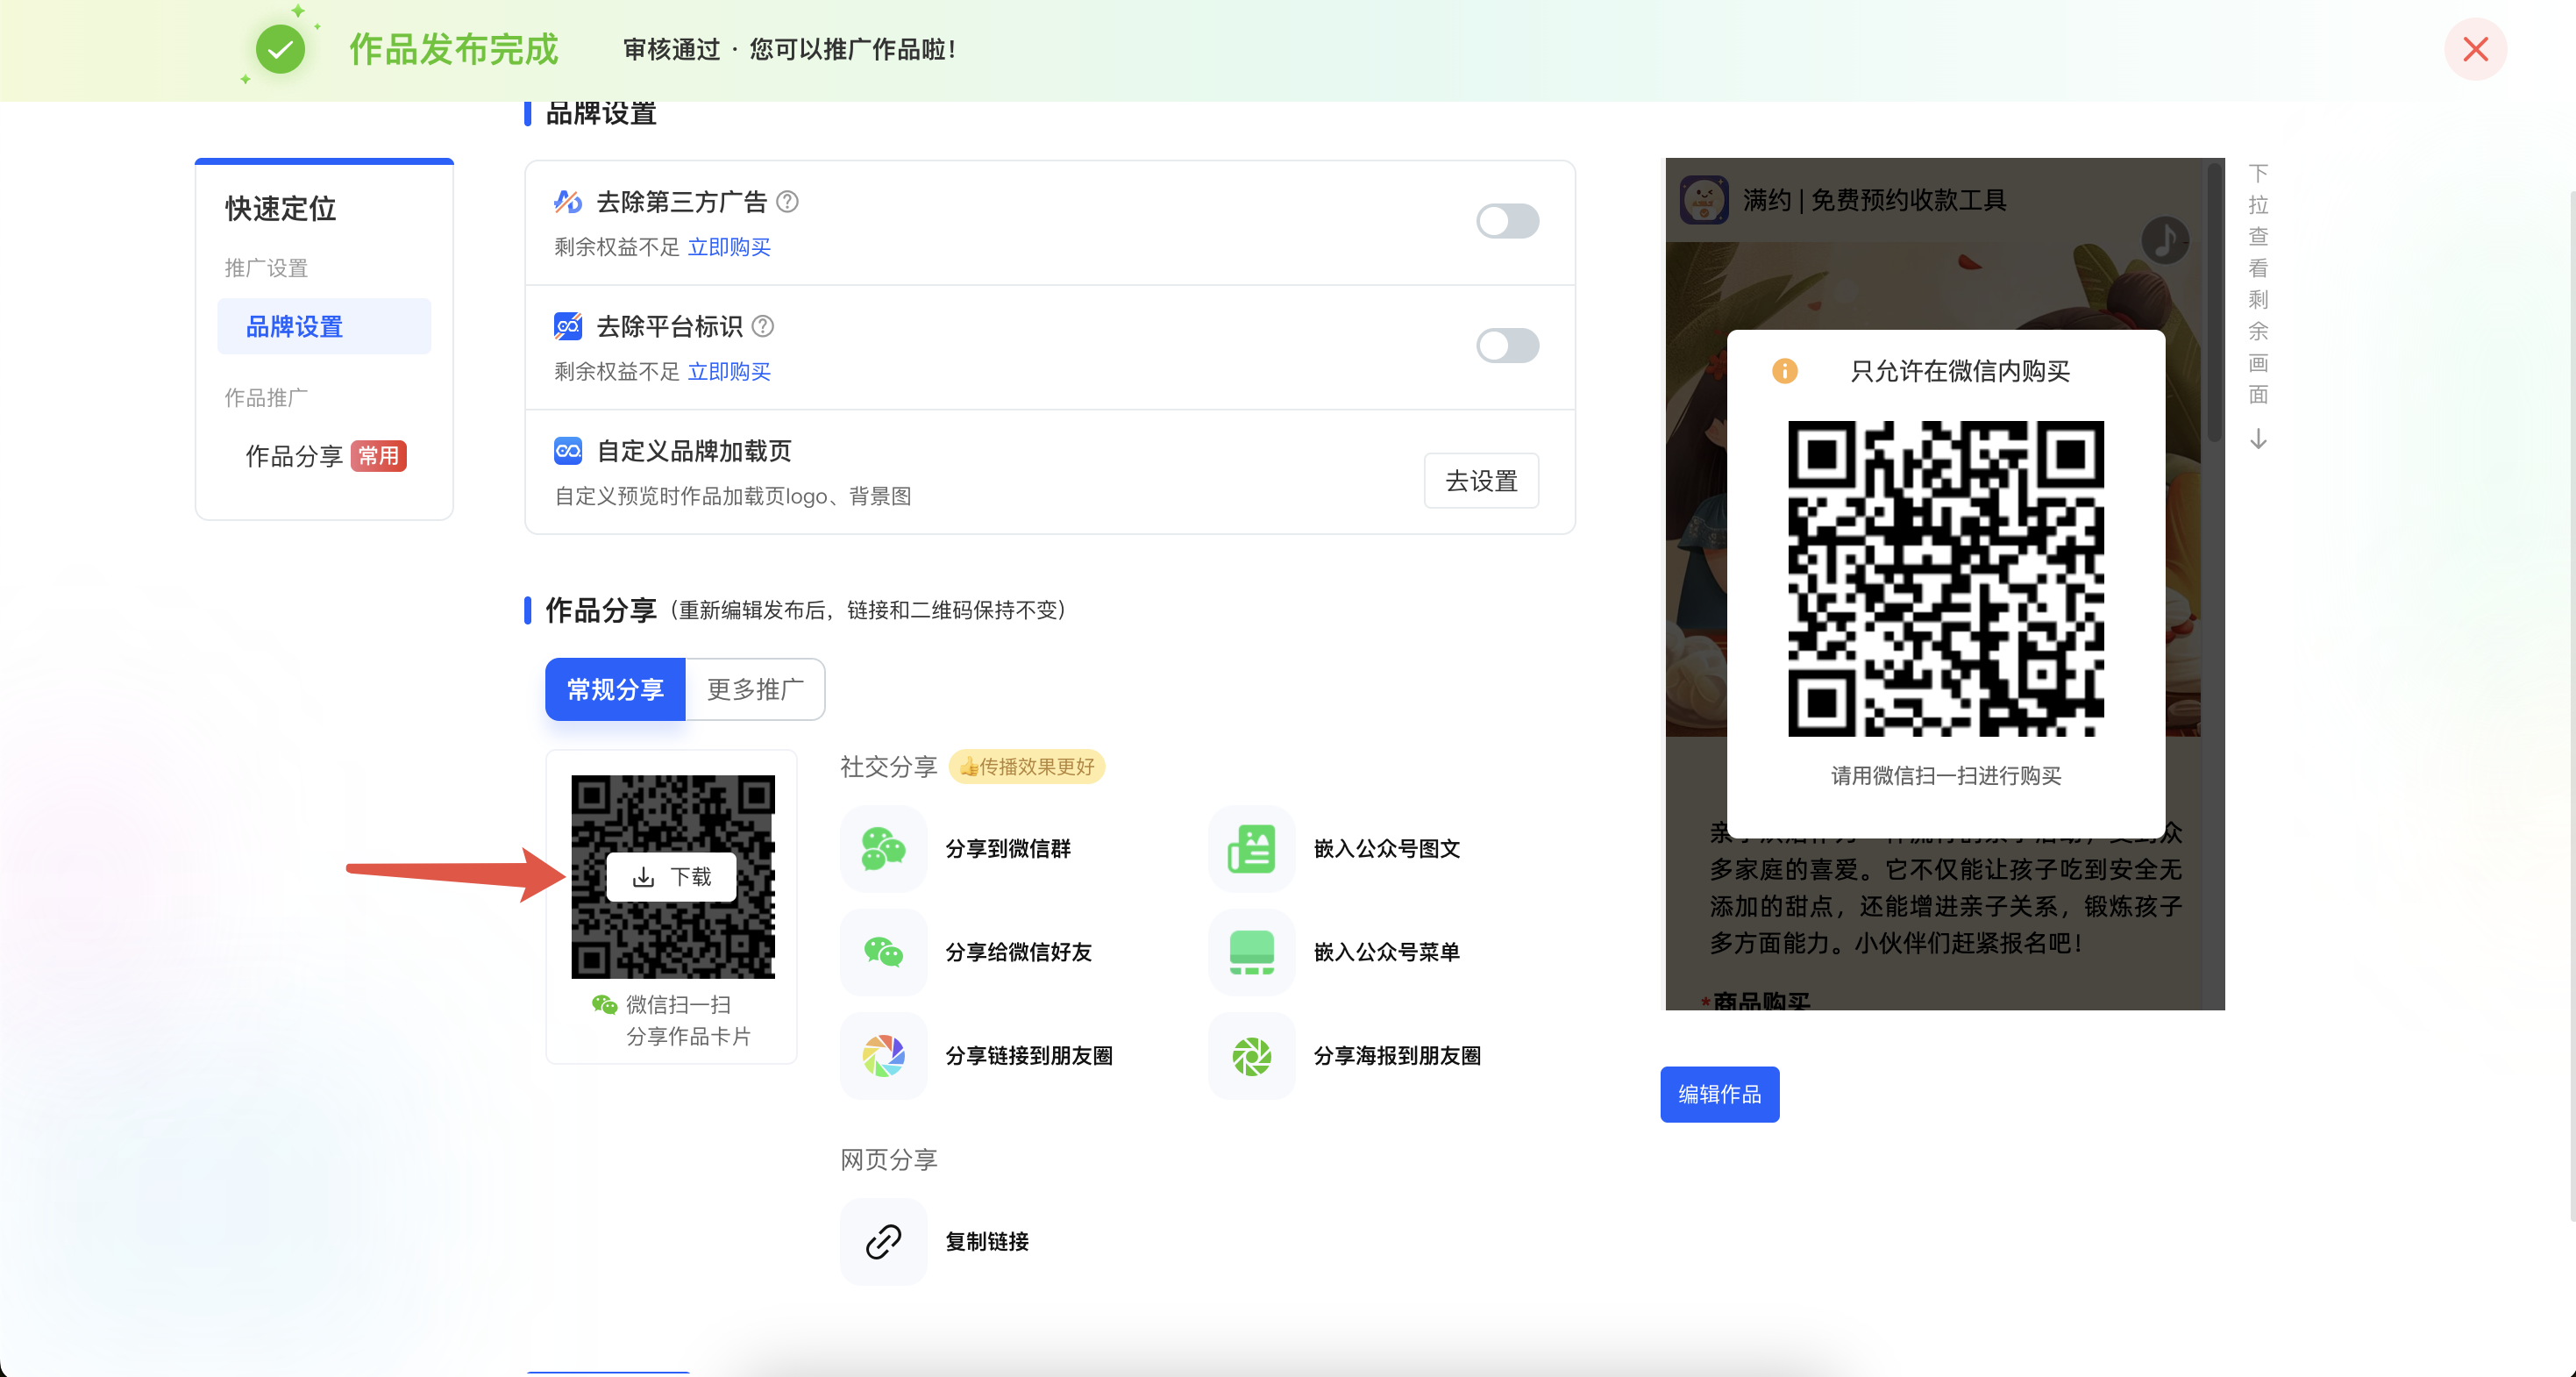Click the share link to Moments icon
Screen dimensions: 2576x1377
tap(883, 1056)
